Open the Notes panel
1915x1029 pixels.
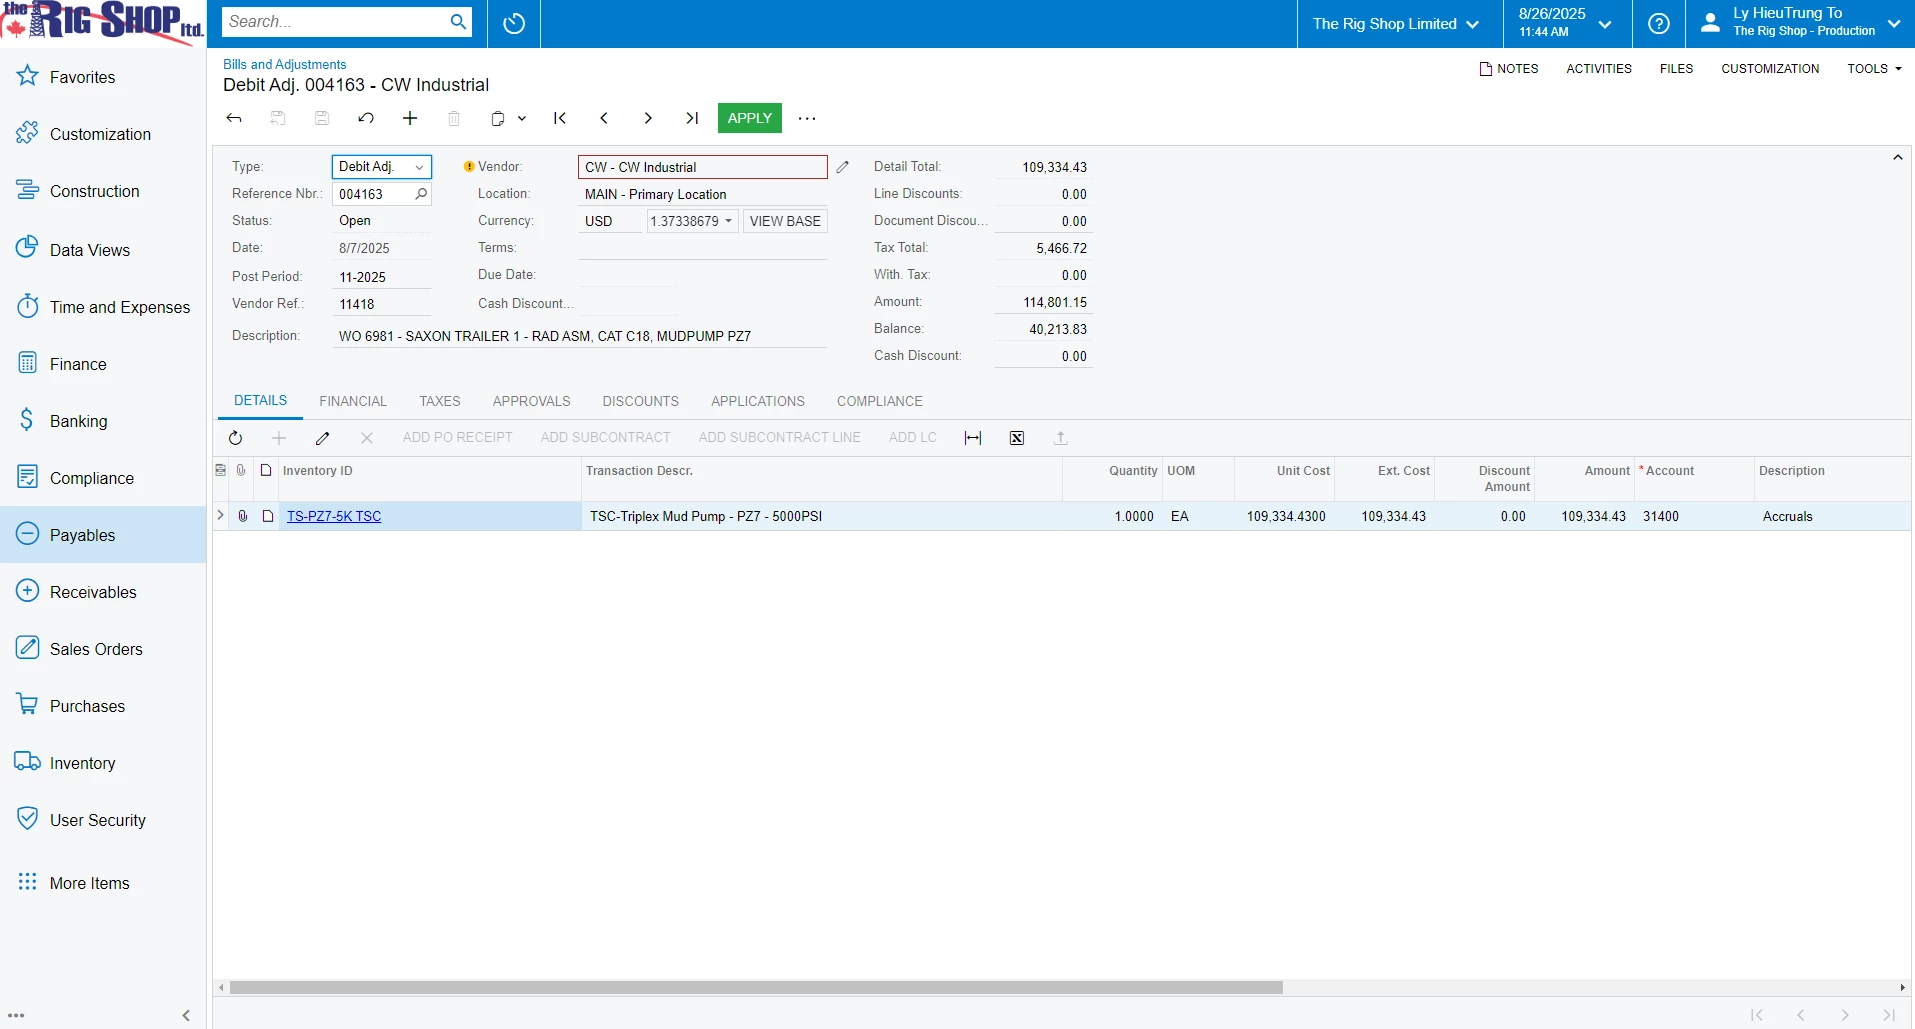[x=1509, y=69]
